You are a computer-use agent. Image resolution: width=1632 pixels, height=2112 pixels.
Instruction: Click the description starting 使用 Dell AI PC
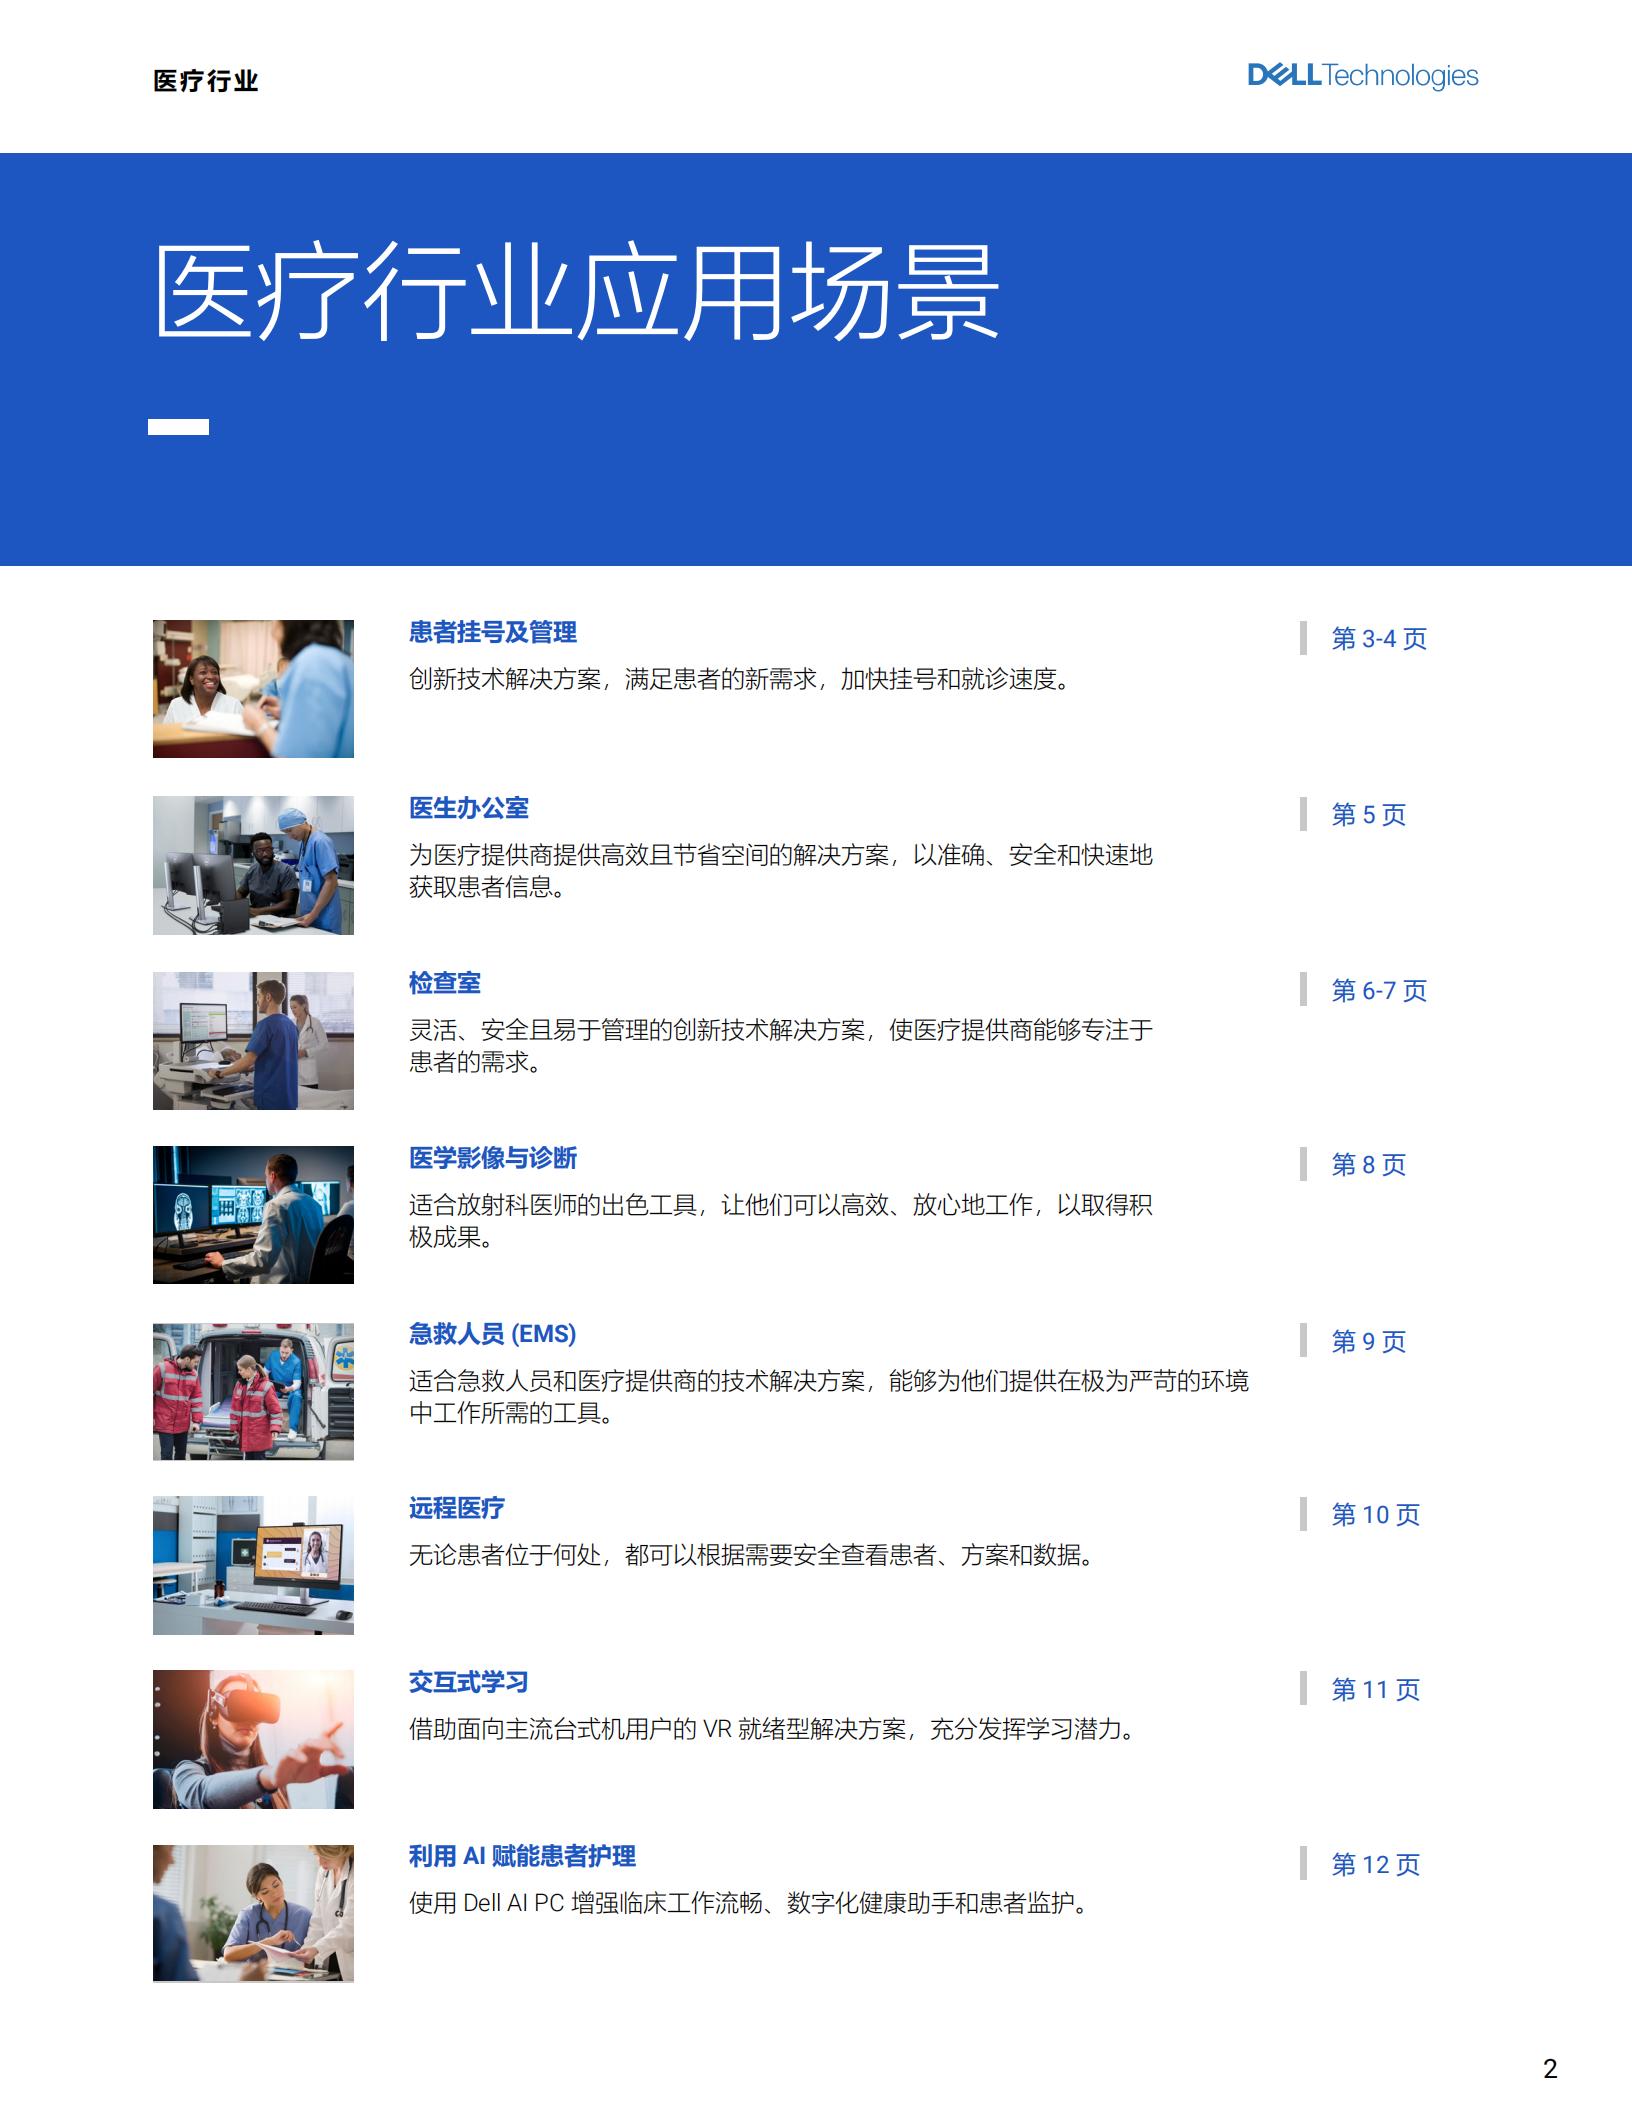tap(749, 1903)
